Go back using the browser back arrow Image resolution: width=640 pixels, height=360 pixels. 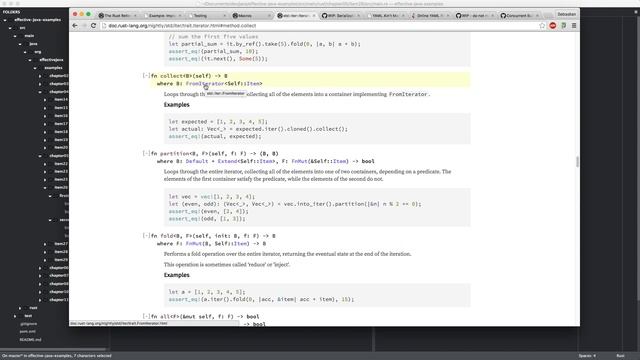(x=75, y=25)
